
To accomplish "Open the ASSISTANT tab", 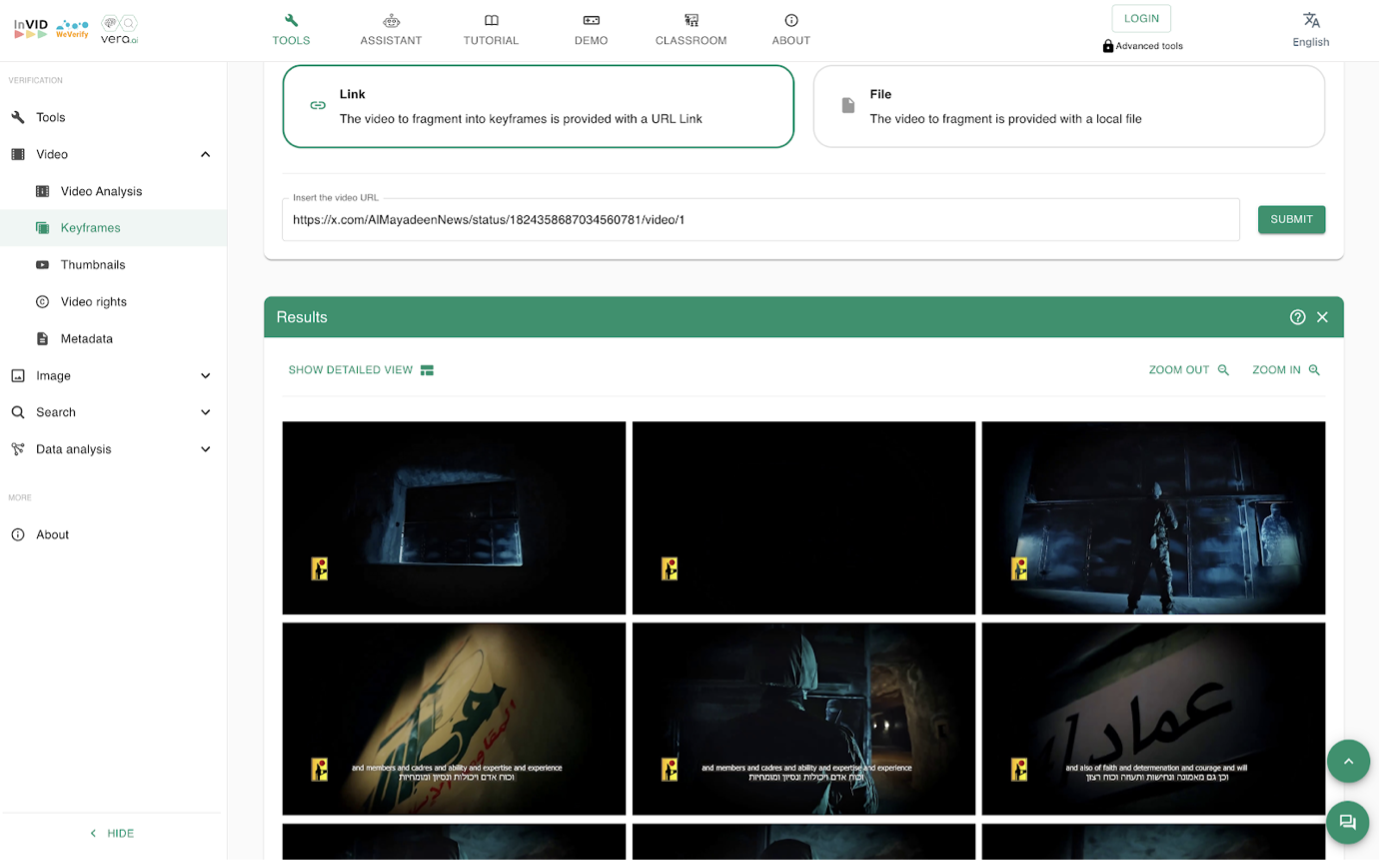I will tap(391, 30).
